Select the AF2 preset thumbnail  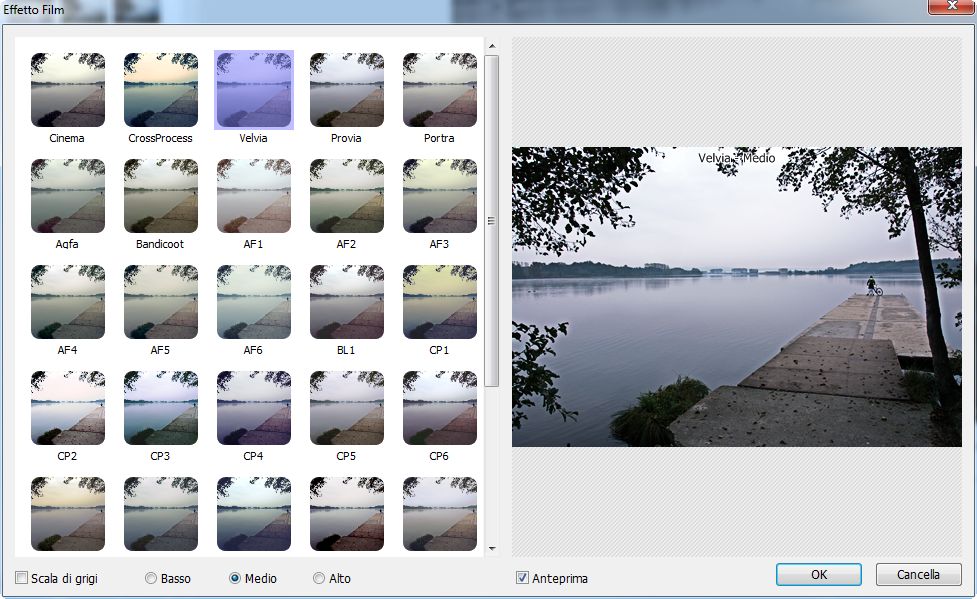(x=346, y=196)
